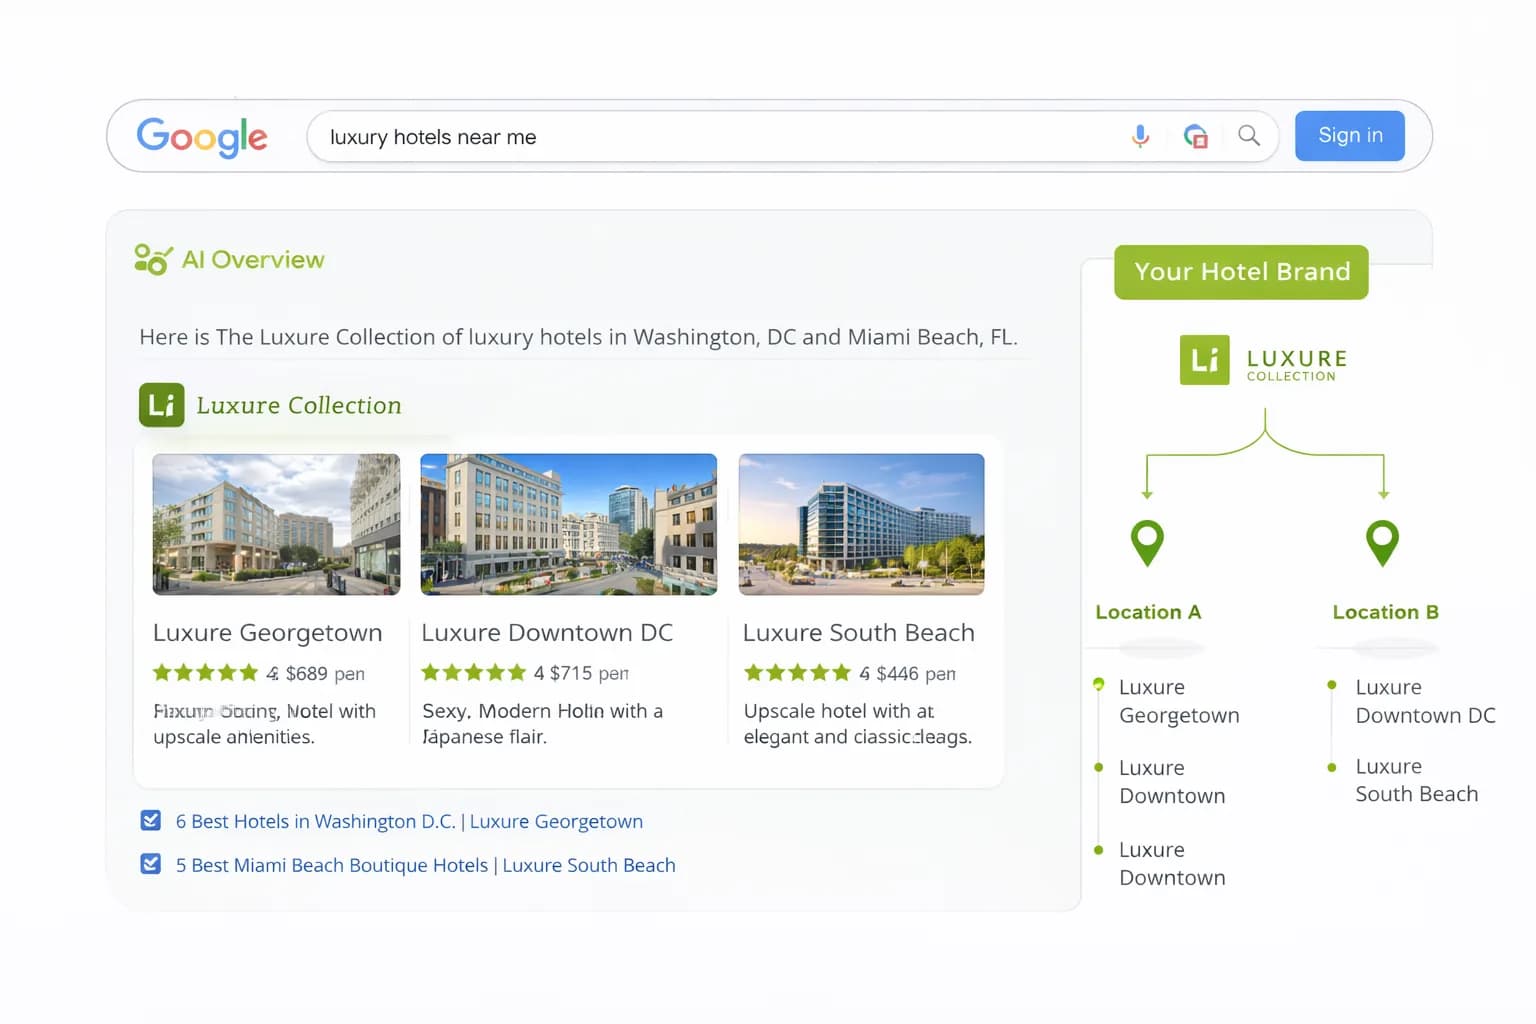The height and width of the screenshot is (1024, 1536).
Task: Click 'Sexy, Modern' description on Downtown DC card
Action: 542,724
